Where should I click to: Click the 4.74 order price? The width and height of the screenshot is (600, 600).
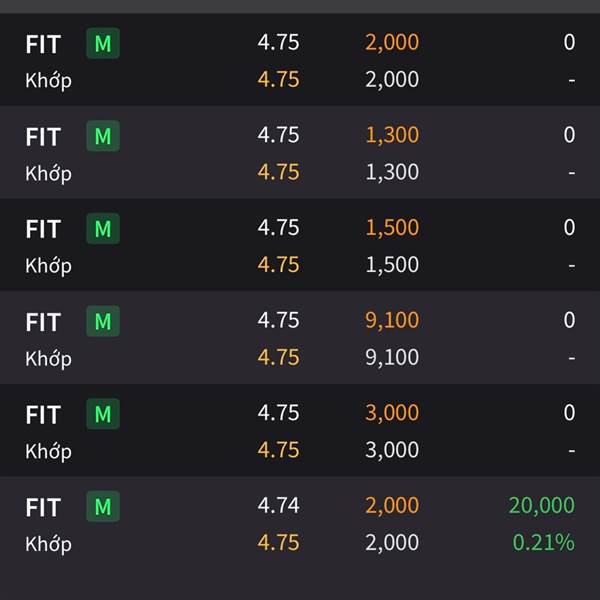point(278,506)
